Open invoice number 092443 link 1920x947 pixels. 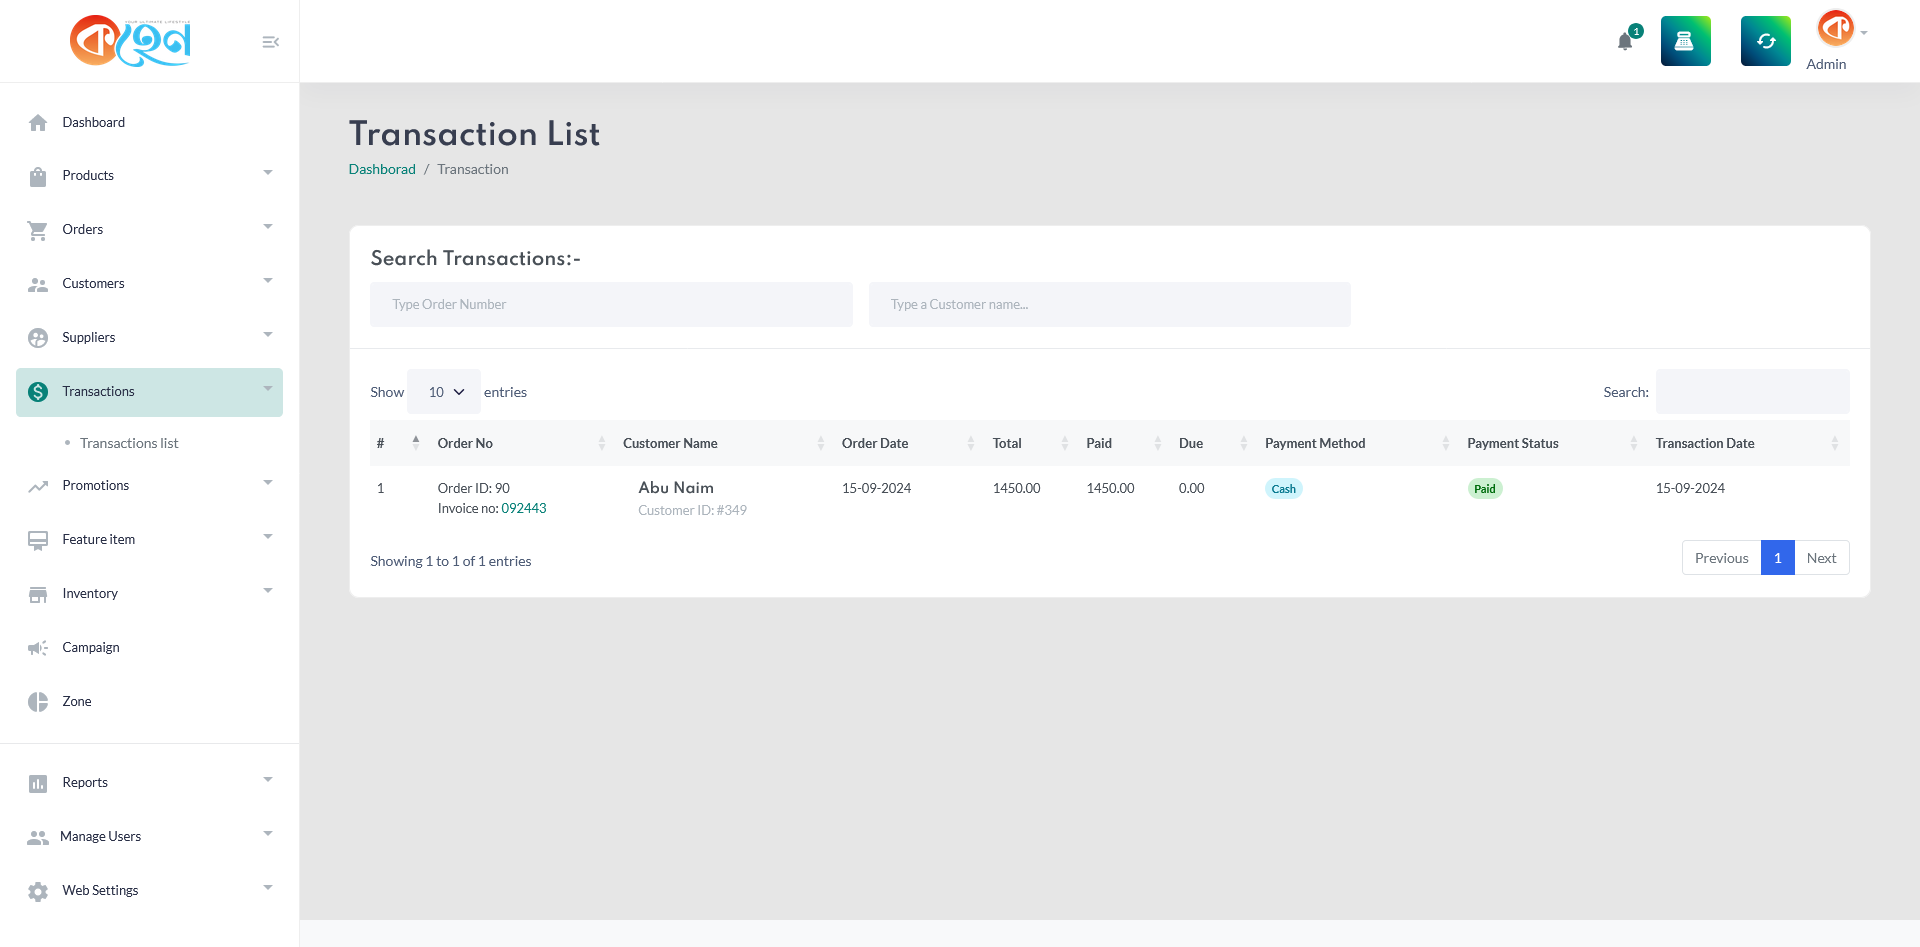524,509
